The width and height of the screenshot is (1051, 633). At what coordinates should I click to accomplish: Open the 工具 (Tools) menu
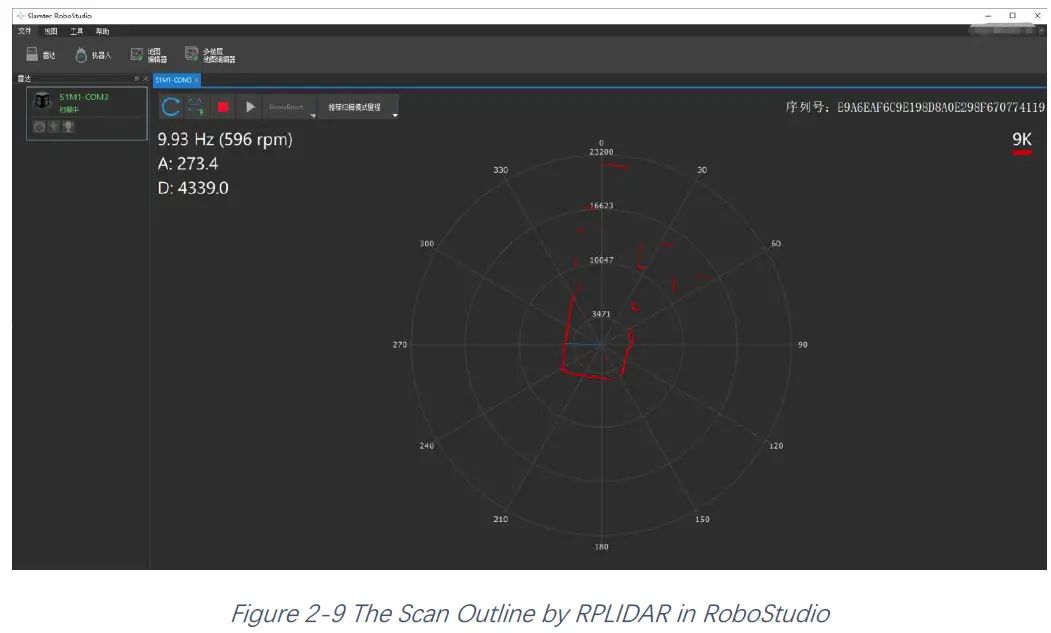(x=76, y=31)
